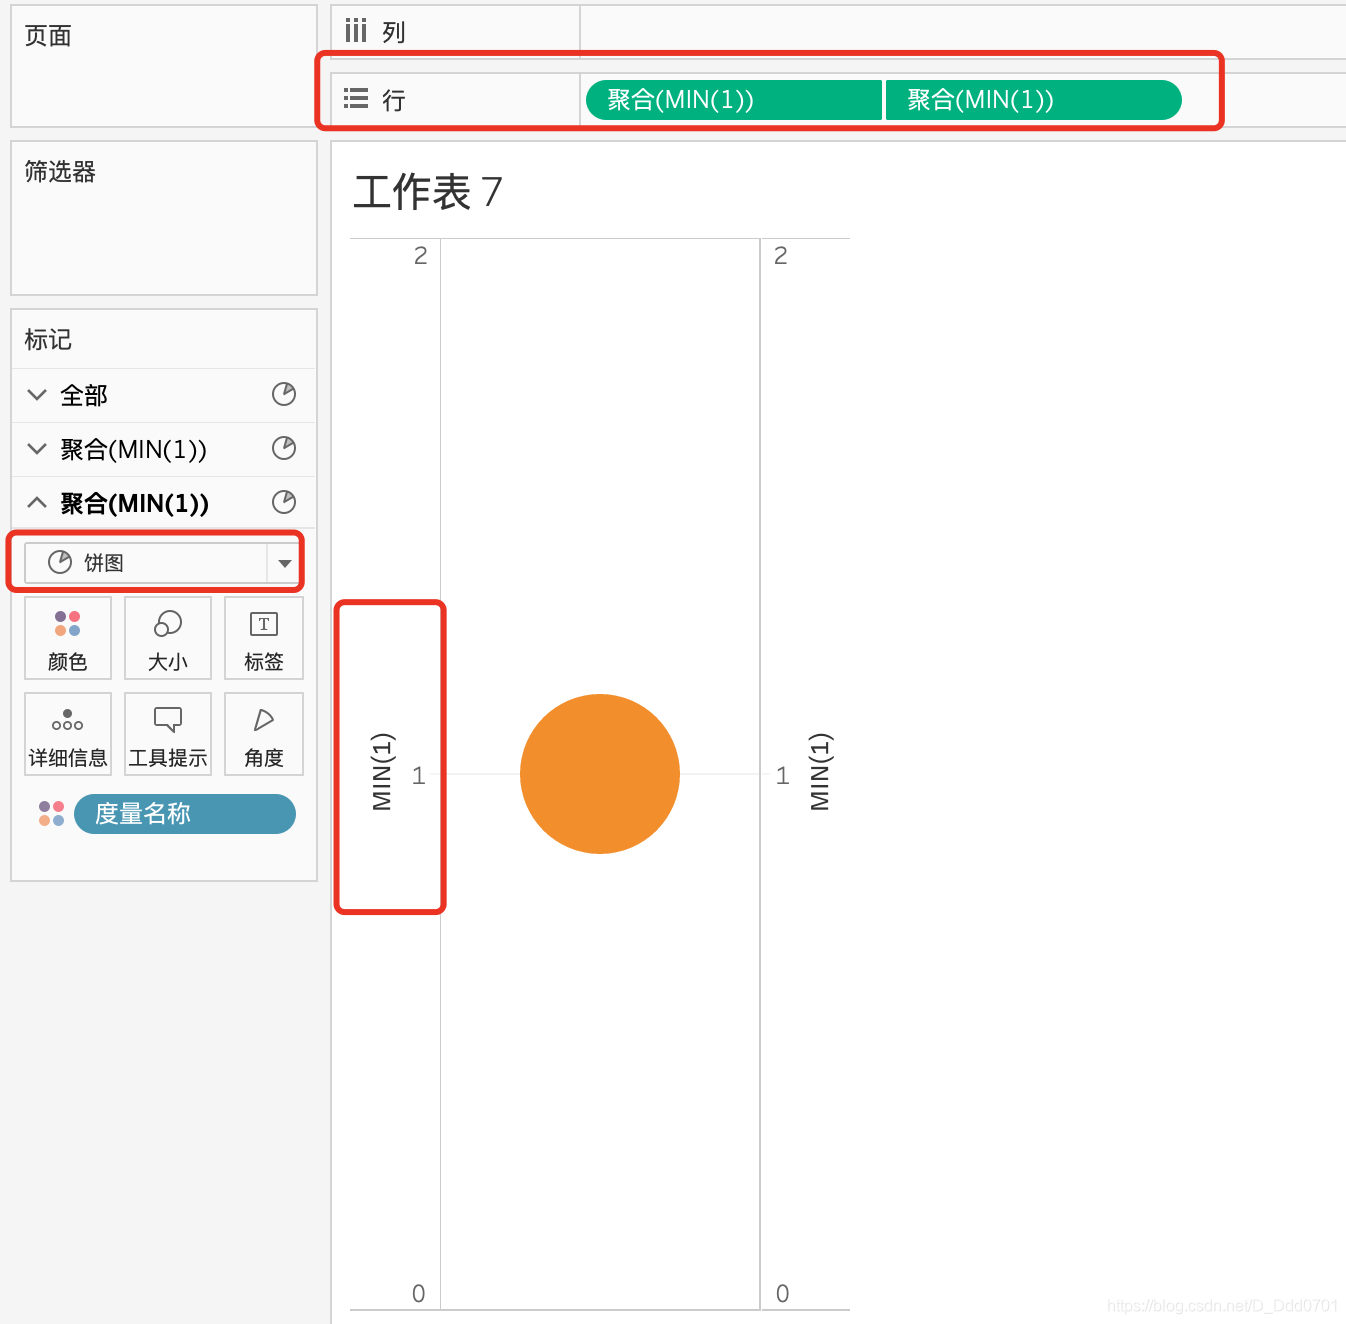
Task: Select first 聚合(MIN(1)) pill on rows shelf
Action: tap(734, 100)
